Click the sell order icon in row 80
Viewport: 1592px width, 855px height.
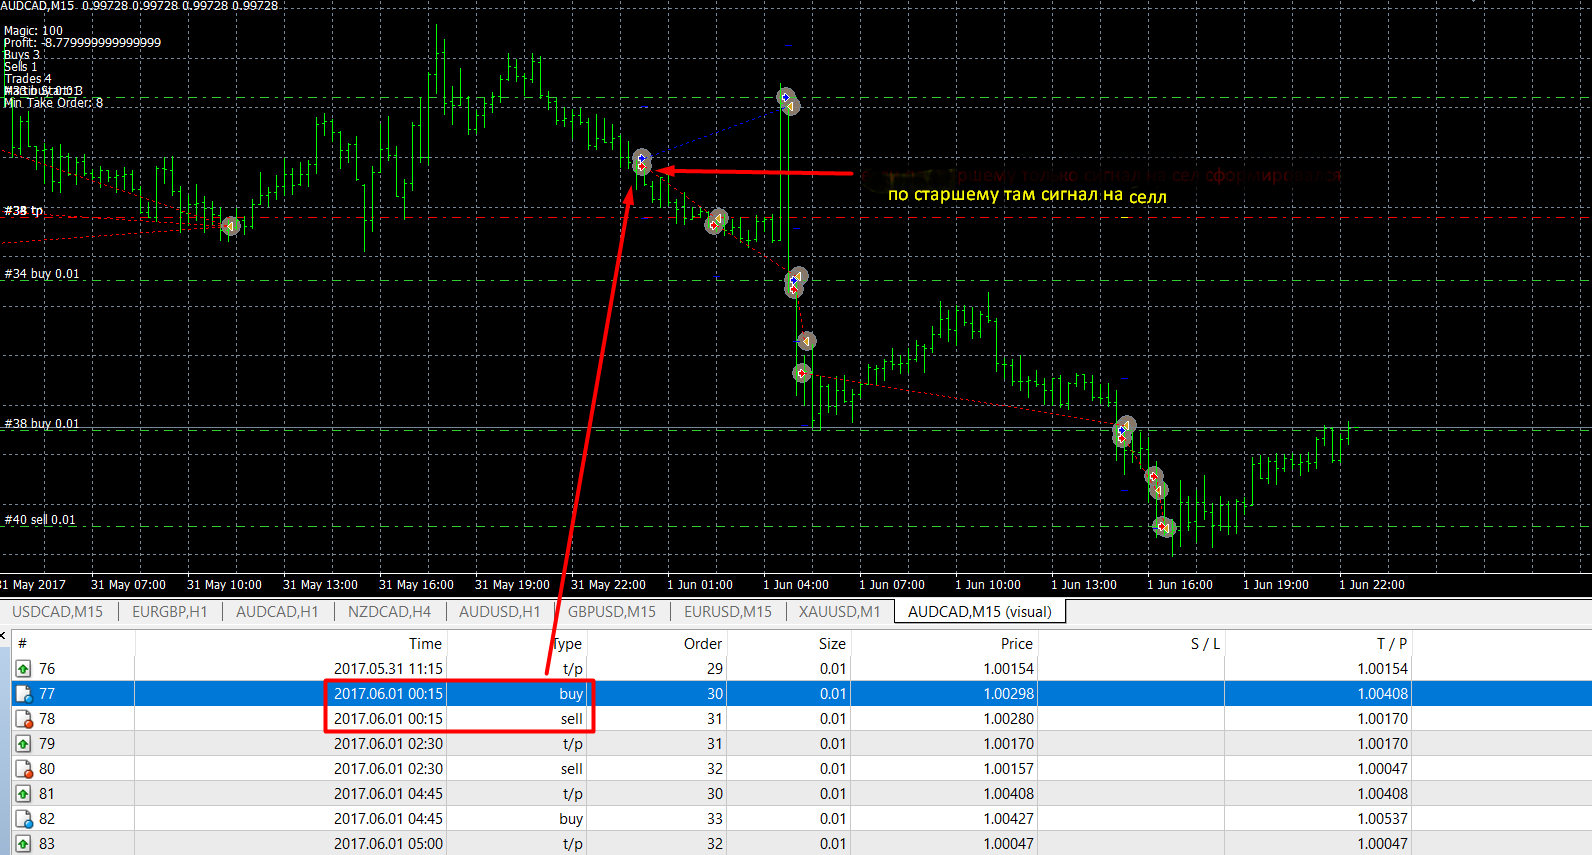click(23, 769)
